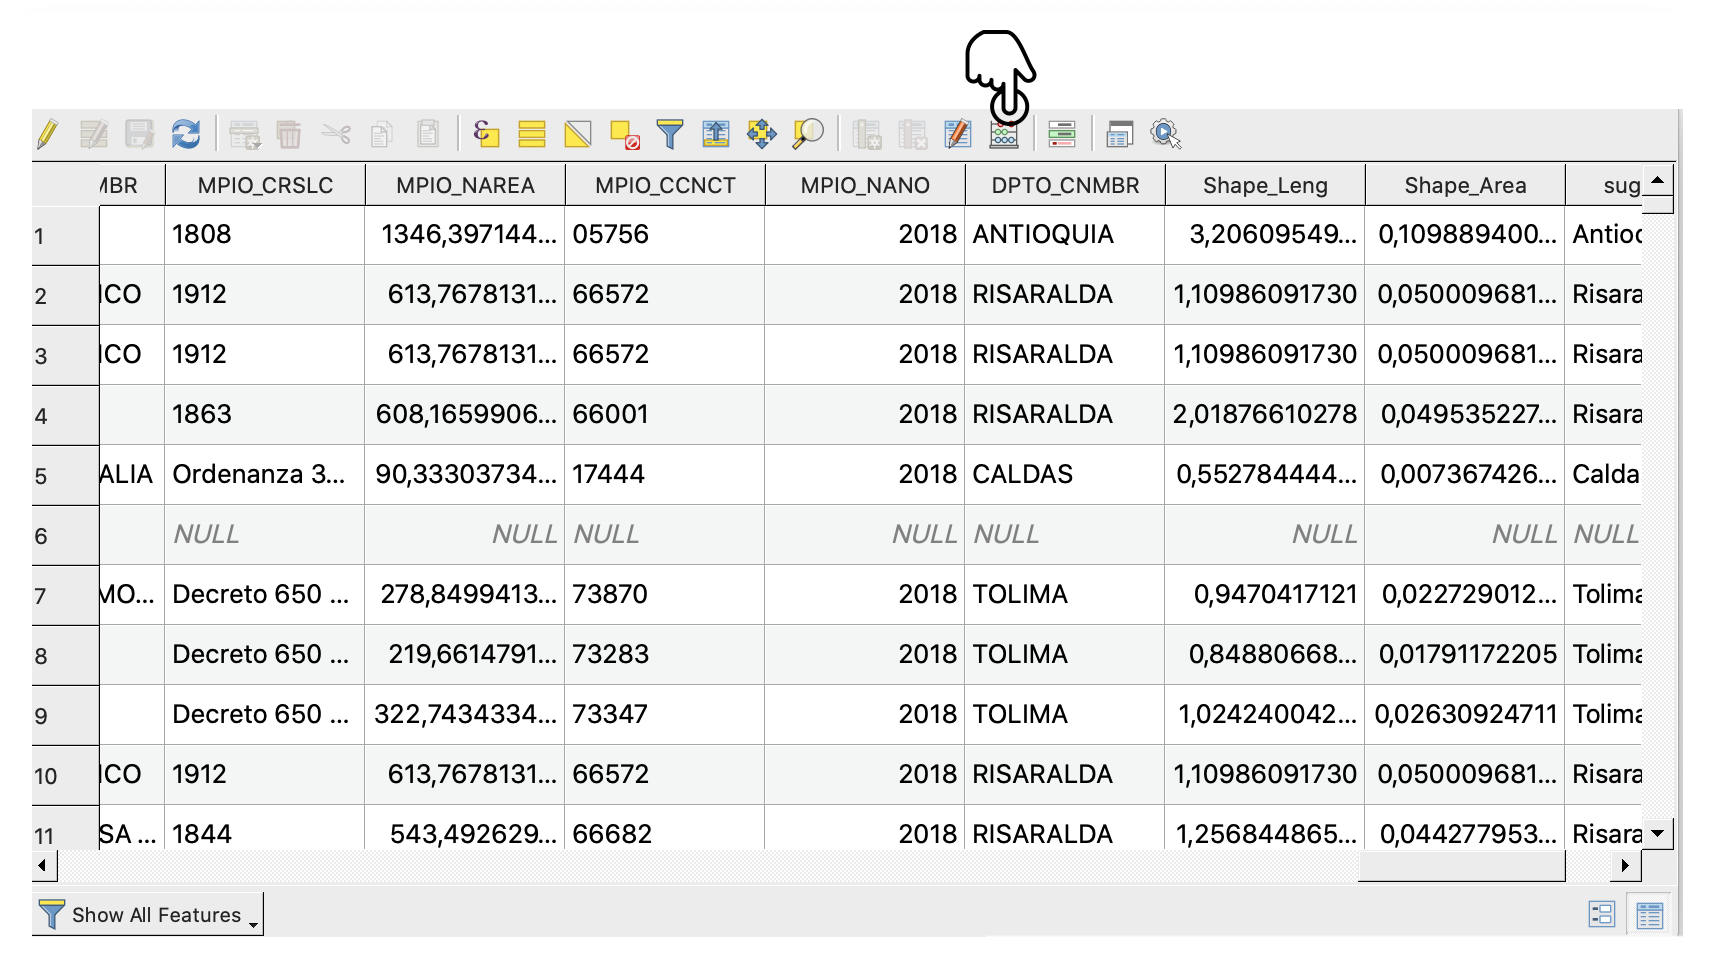Select row 4 by its row header
Viewport: 1716px width, 980px height.
(x=66, y=416)
